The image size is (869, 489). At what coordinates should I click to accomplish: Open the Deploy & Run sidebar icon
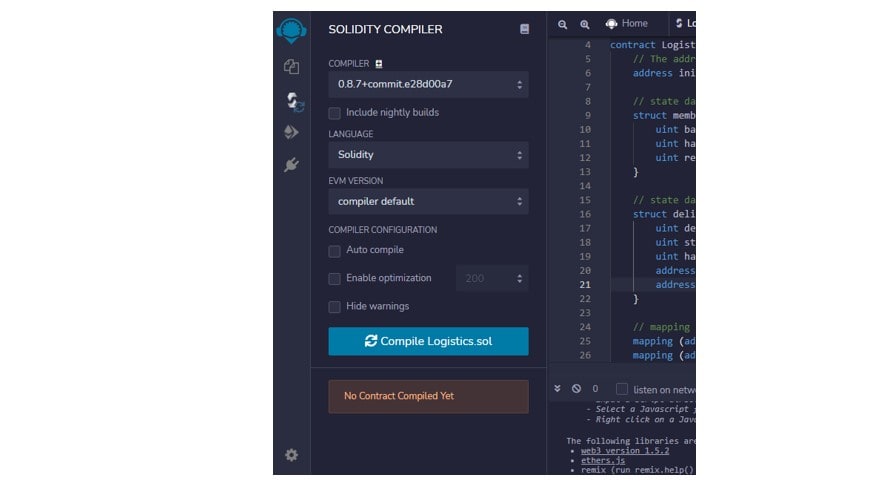pyautogui.click(x=292, y=132)
